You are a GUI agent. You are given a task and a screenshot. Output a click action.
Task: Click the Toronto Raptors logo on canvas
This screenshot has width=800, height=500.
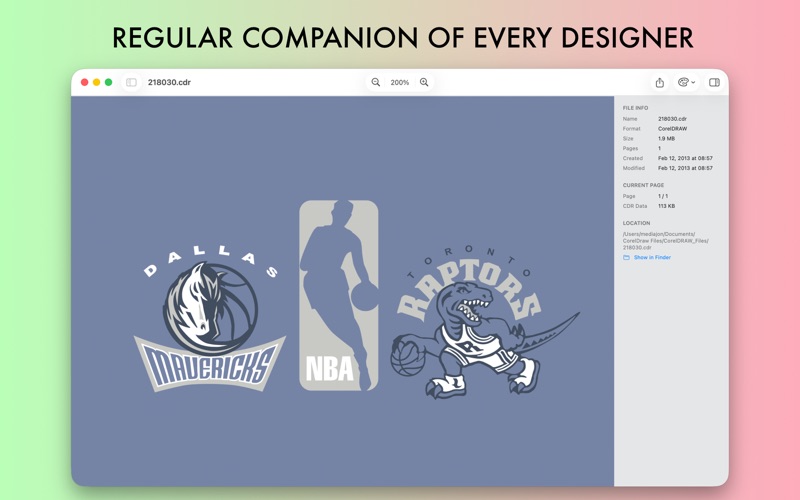coord(485,321)
